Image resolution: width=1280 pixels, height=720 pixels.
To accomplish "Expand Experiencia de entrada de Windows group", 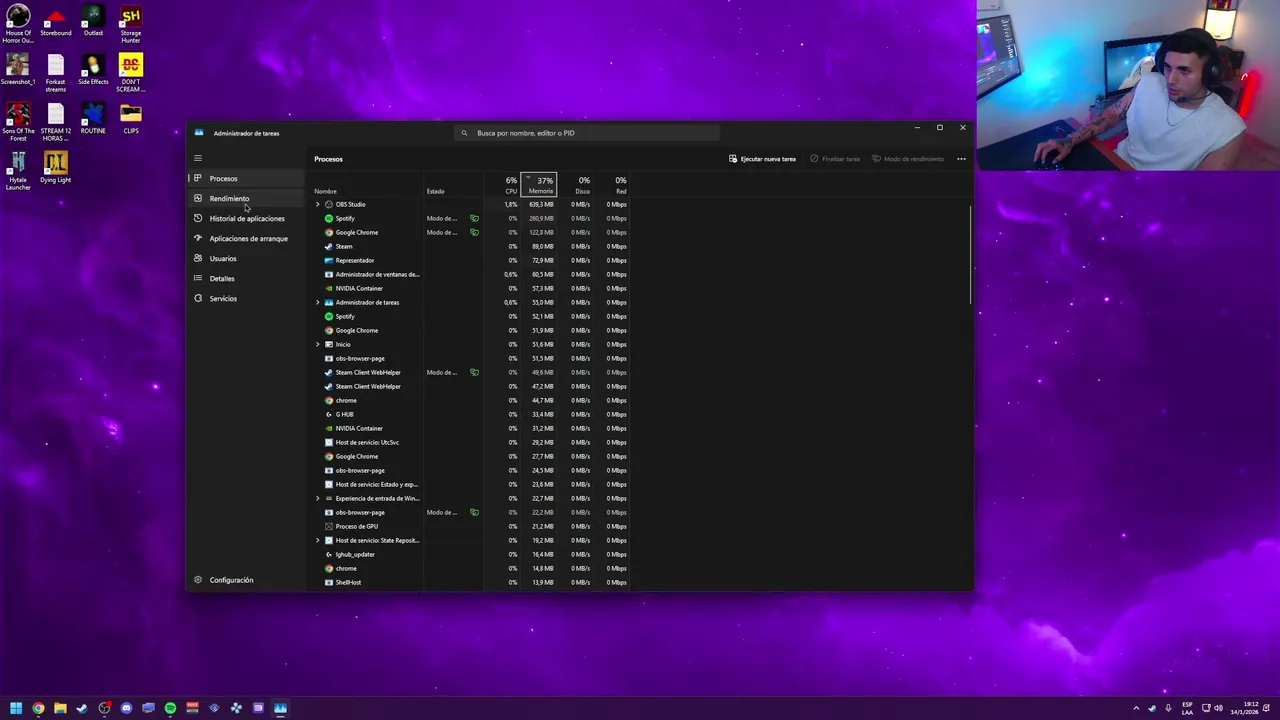I will click(318, 498).
